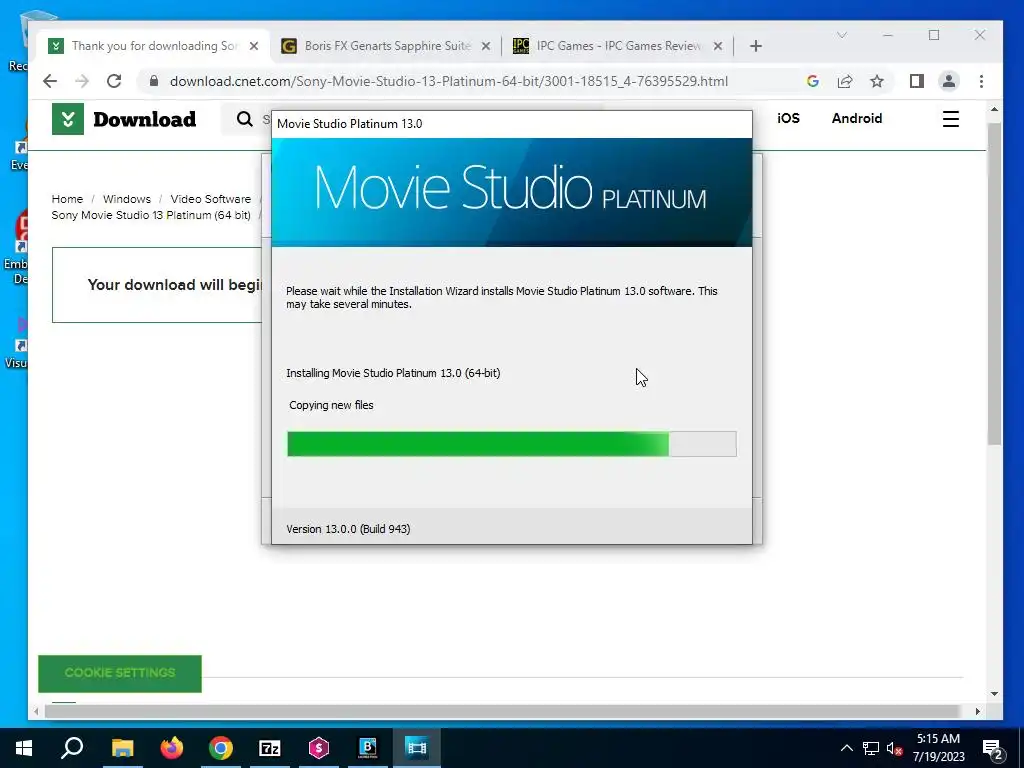The width and height of the screenshot is (1024, 768).
Task: Click the page vertical scrollbar thumb
Action: tap(993, 284)
